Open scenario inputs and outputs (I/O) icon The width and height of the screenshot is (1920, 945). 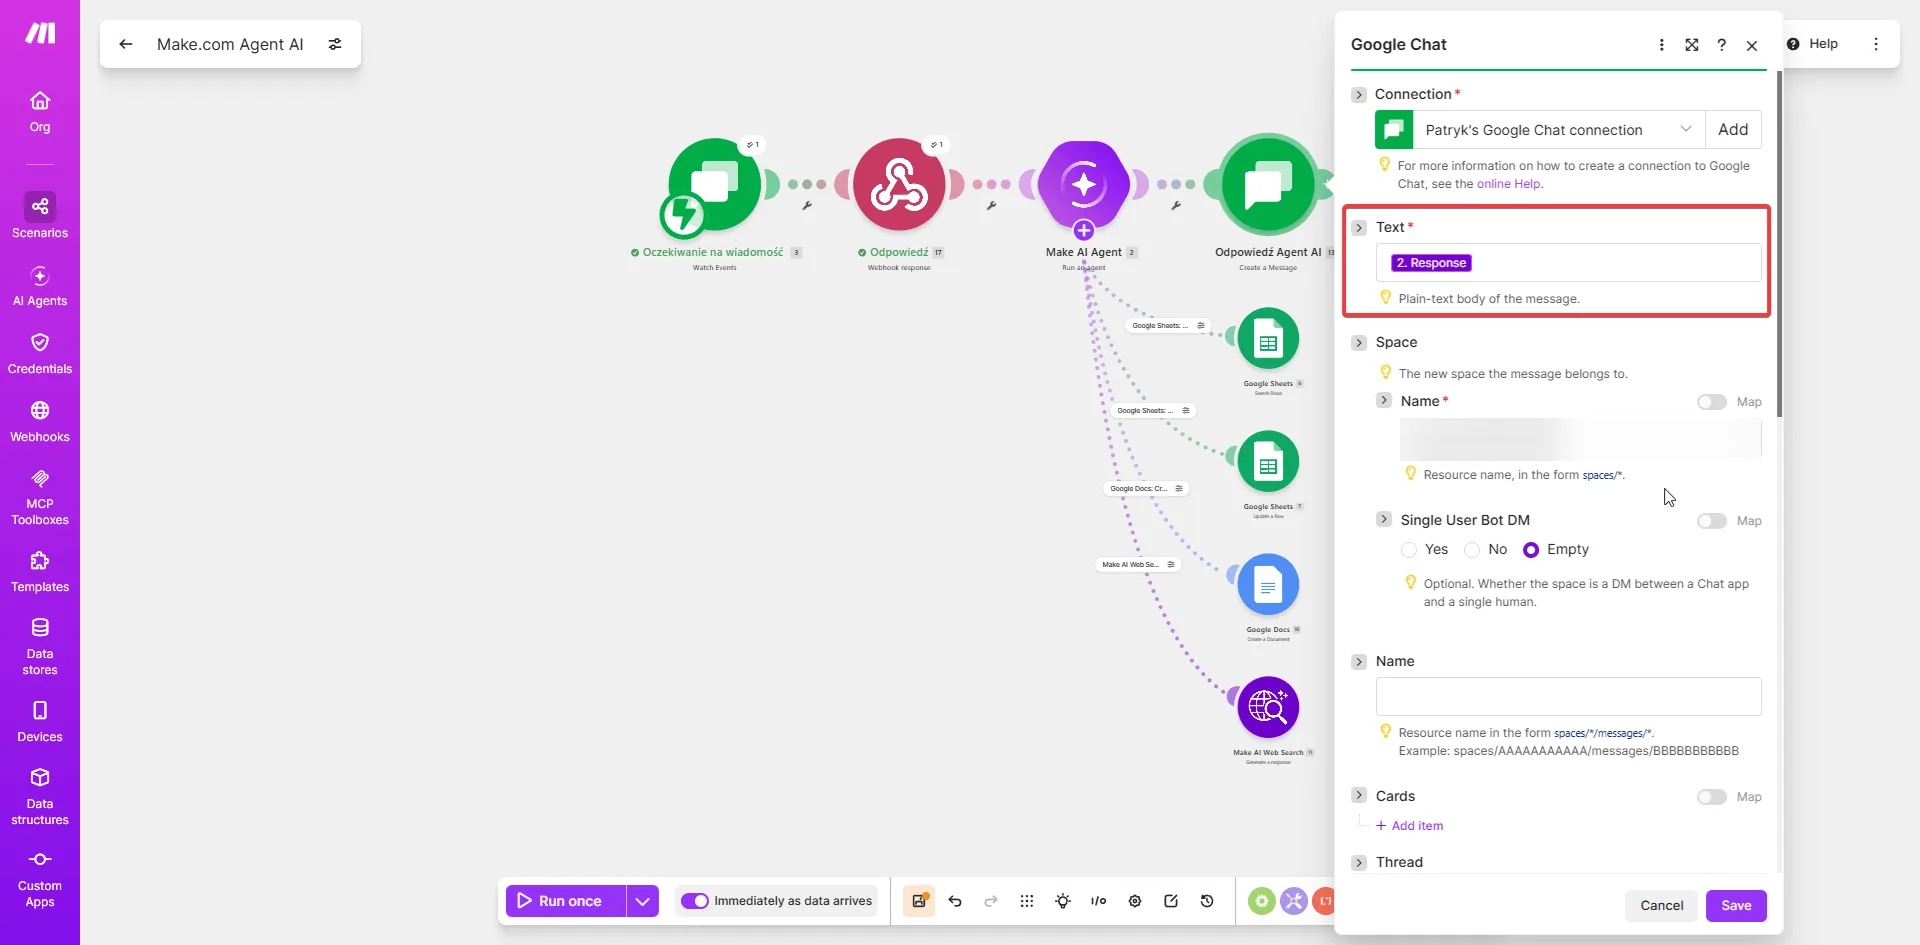click(x=1099, y=901)
